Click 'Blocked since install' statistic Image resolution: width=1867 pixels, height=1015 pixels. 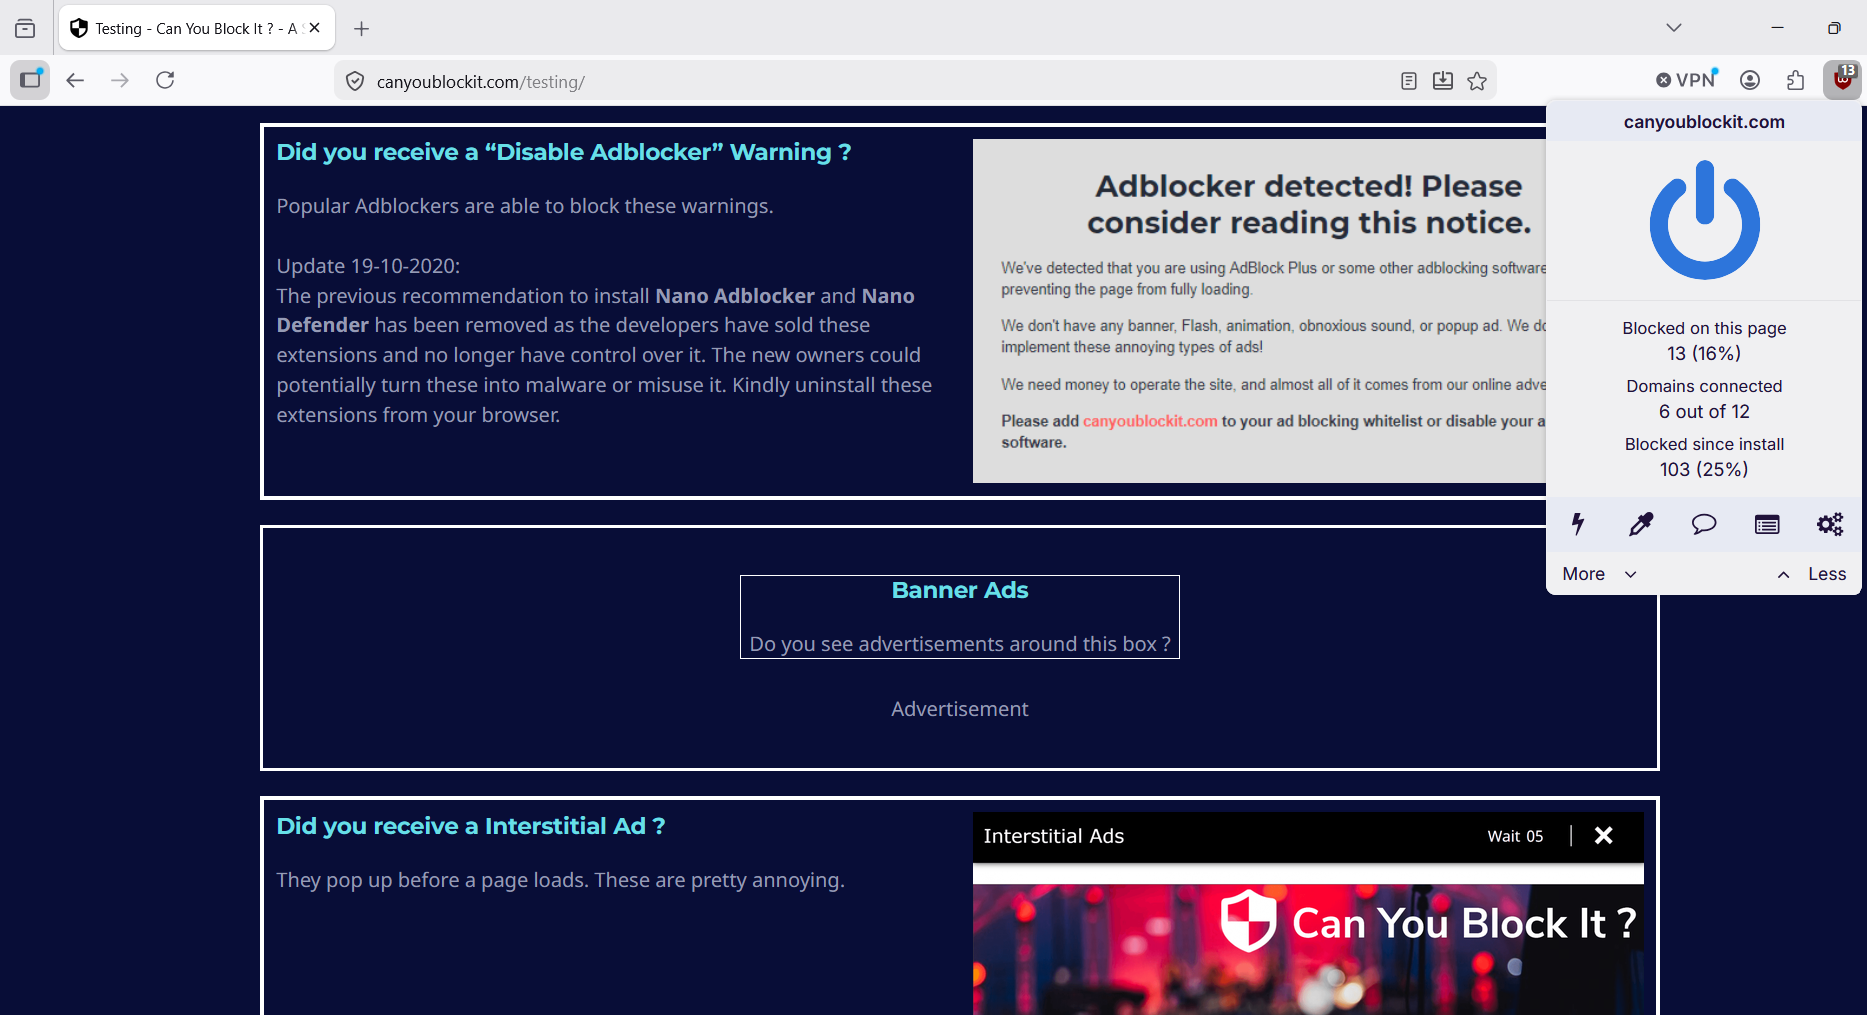tap(1704, 457)
